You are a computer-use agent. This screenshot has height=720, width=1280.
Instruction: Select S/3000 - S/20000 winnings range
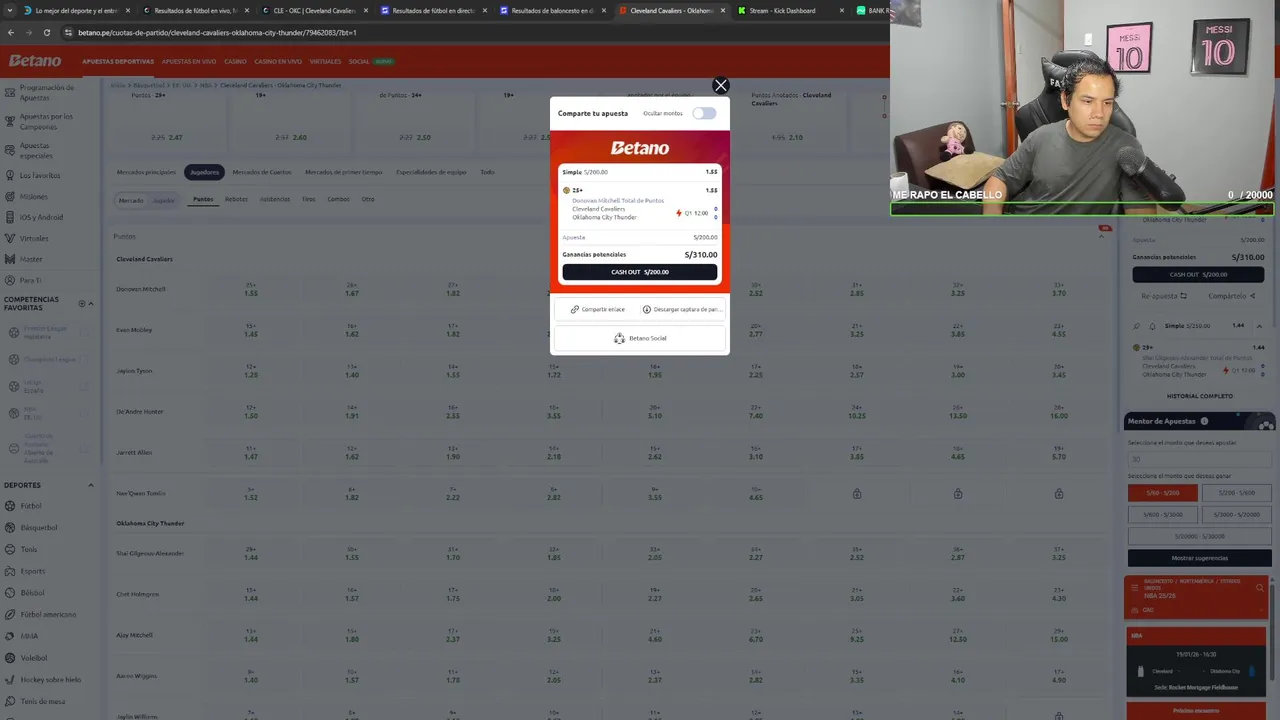click(x=1236, y=514)
